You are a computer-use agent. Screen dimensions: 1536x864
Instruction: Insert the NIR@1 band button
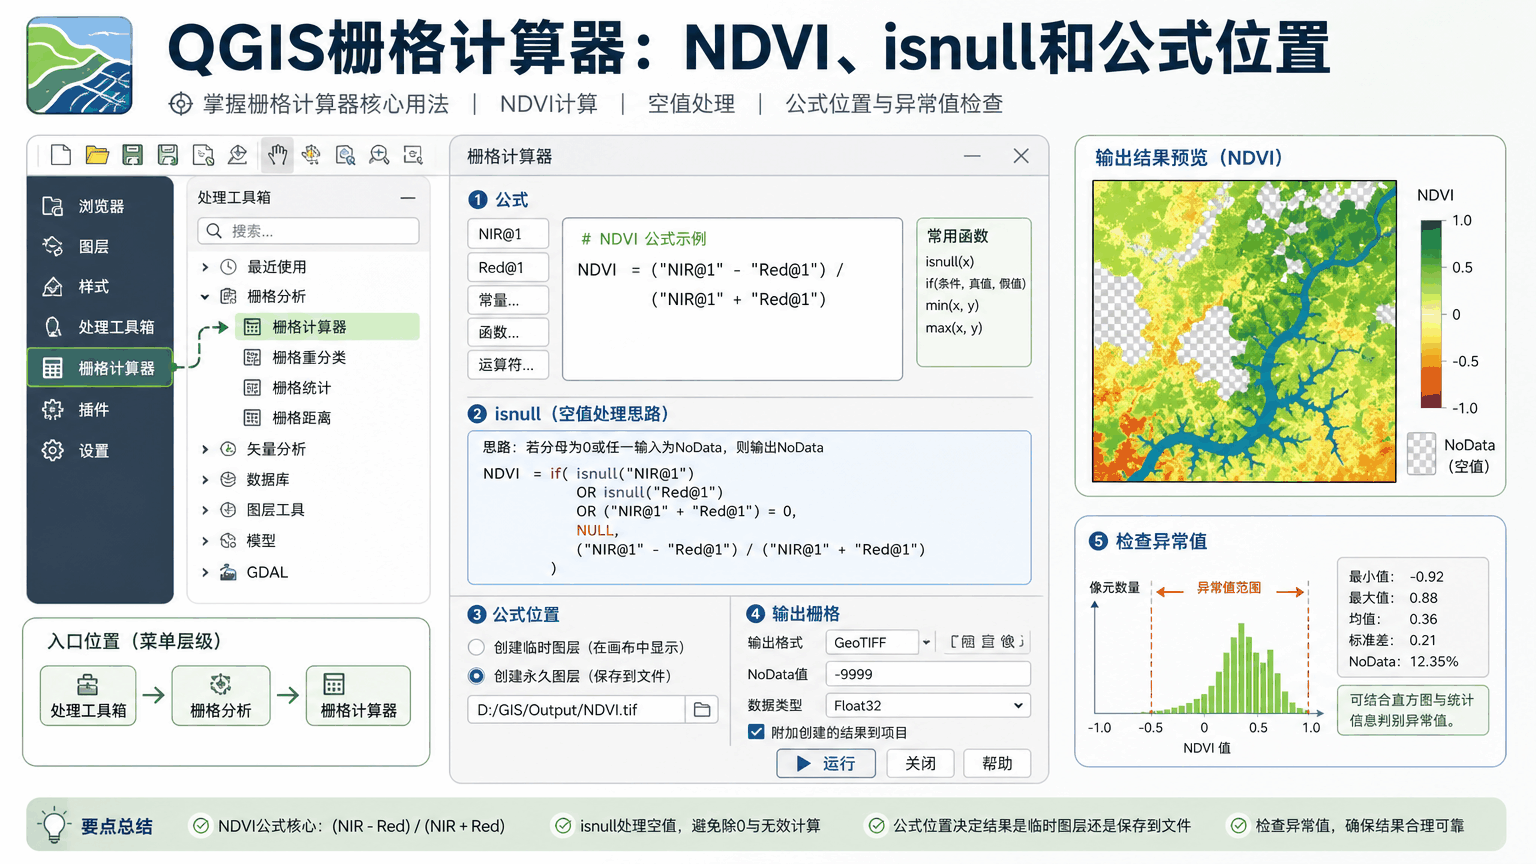508,234
